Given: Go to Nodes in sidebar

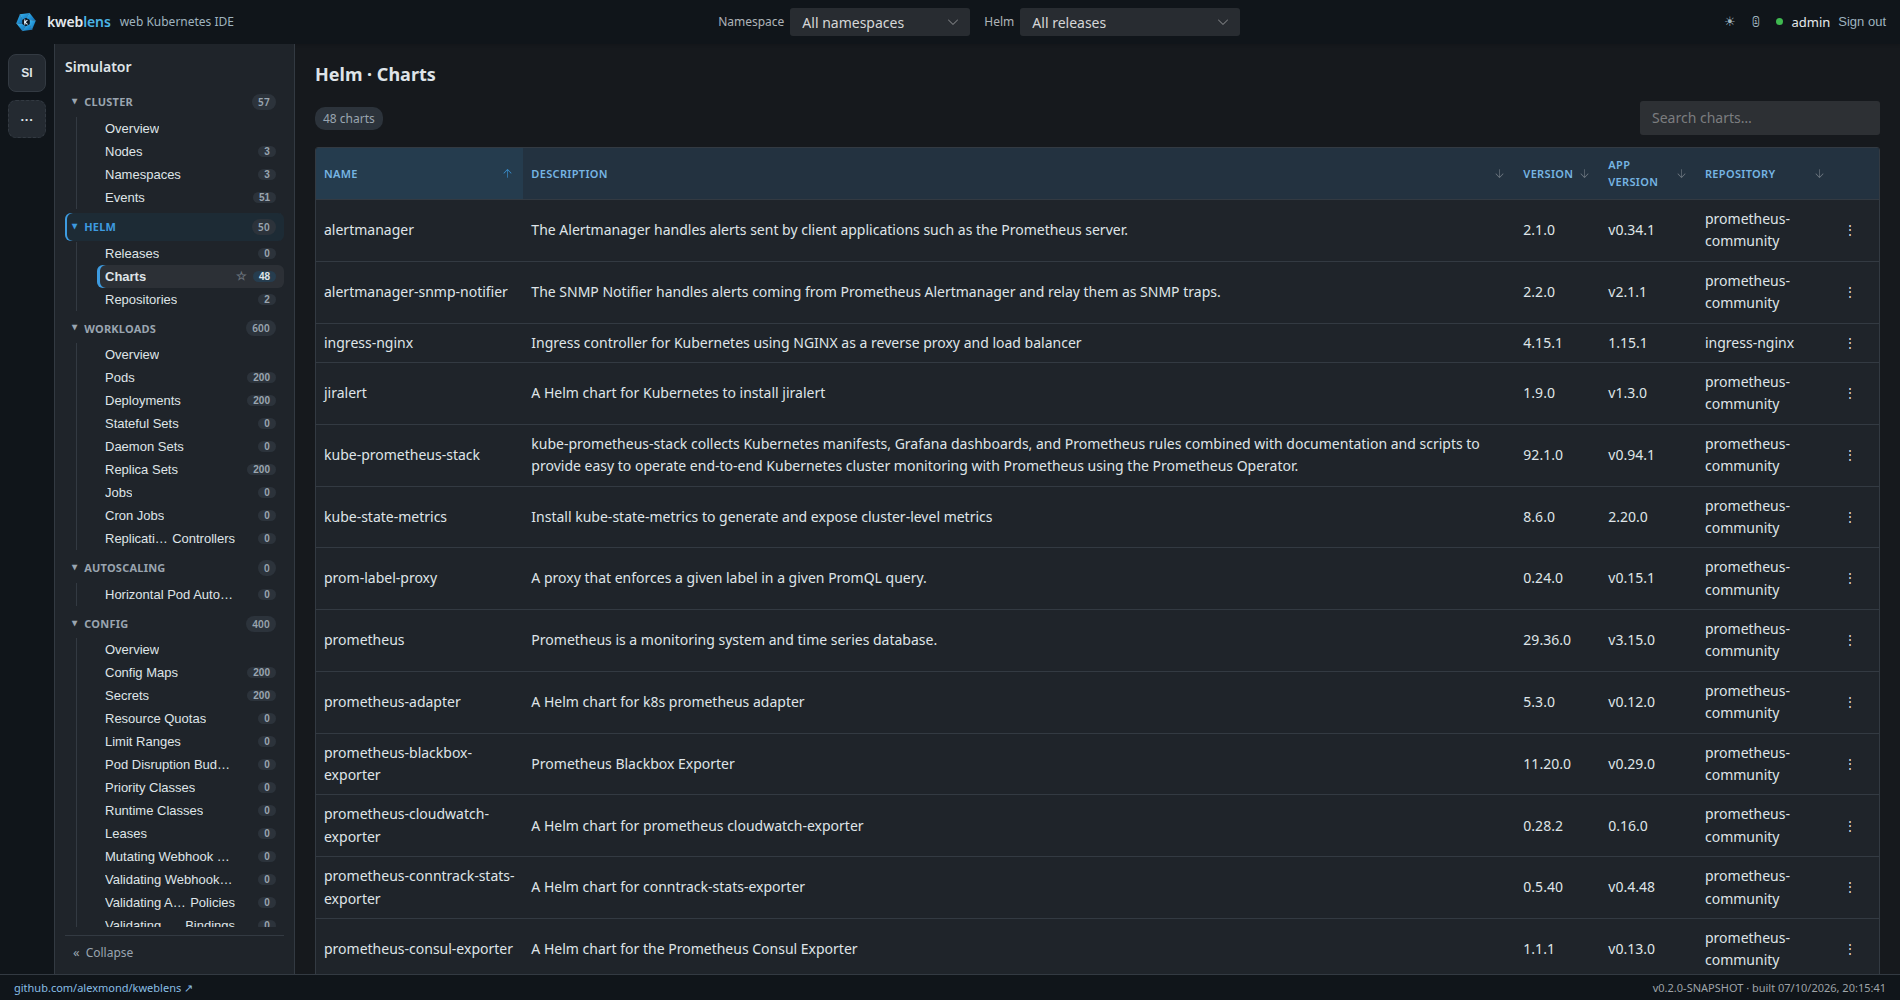Looking at the screenshot, I should [189, 152].
